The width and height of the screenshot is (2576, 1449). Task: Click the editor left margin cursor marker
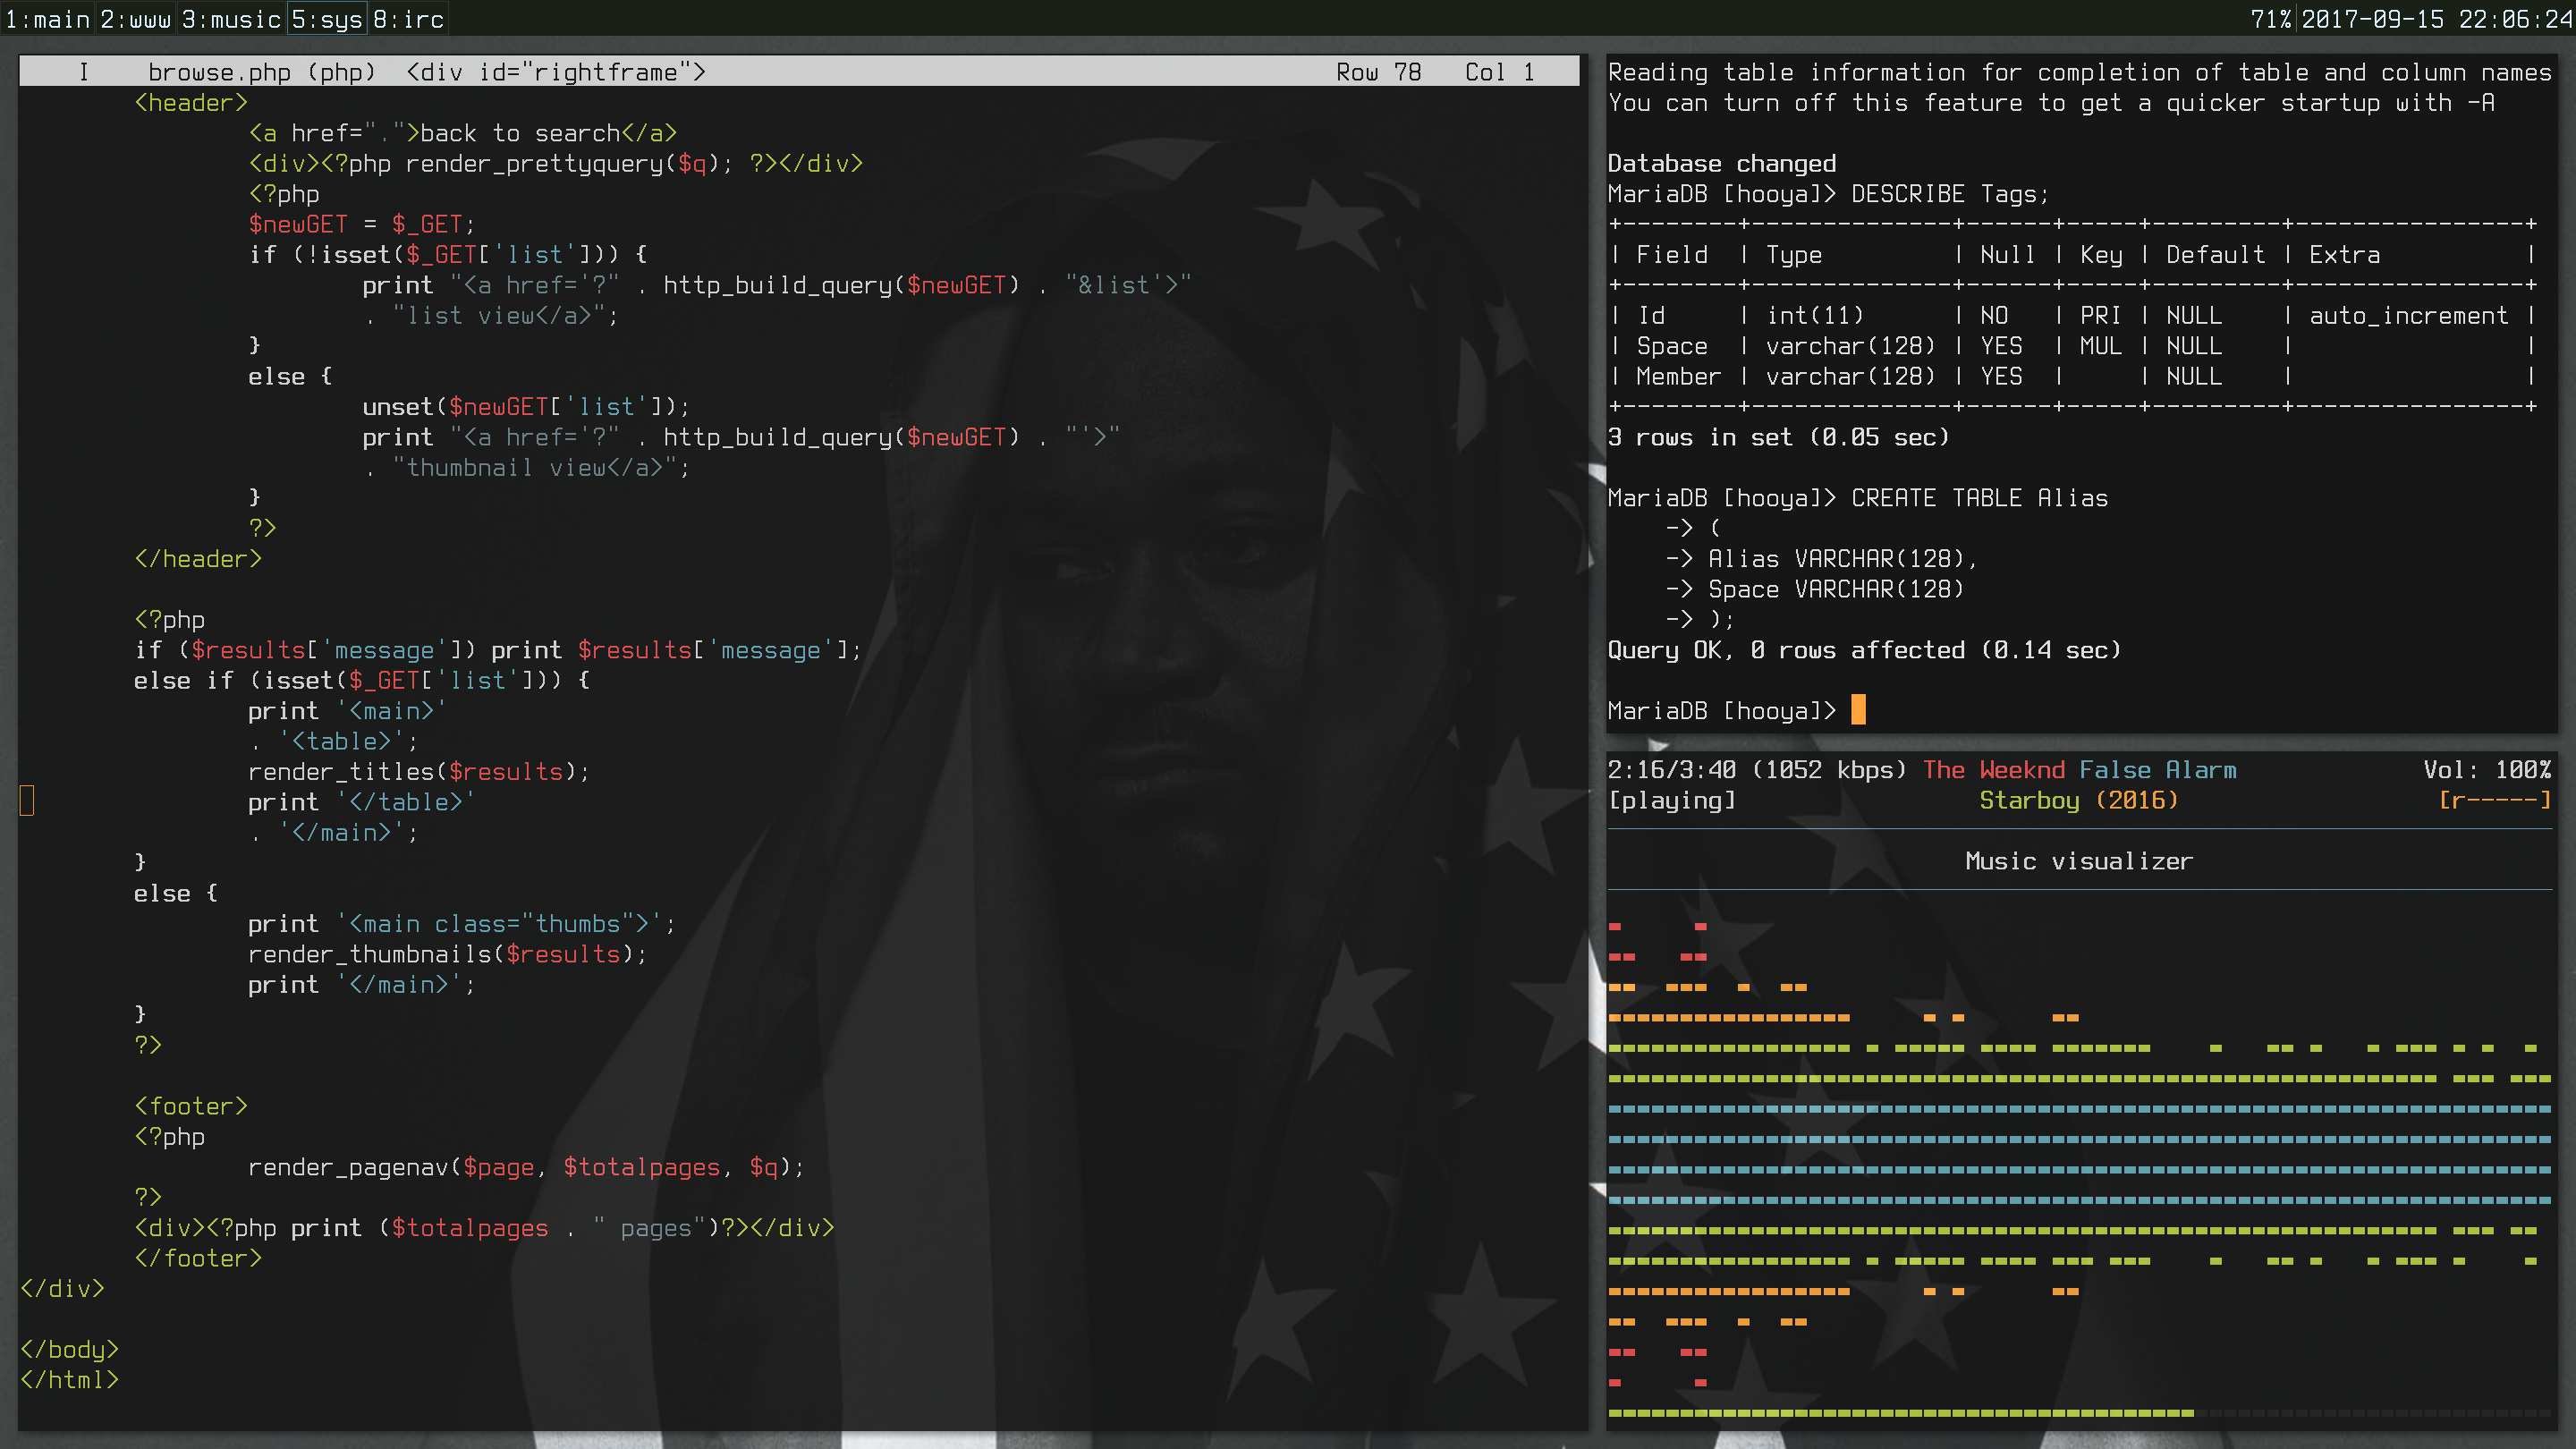coord(27,800)
